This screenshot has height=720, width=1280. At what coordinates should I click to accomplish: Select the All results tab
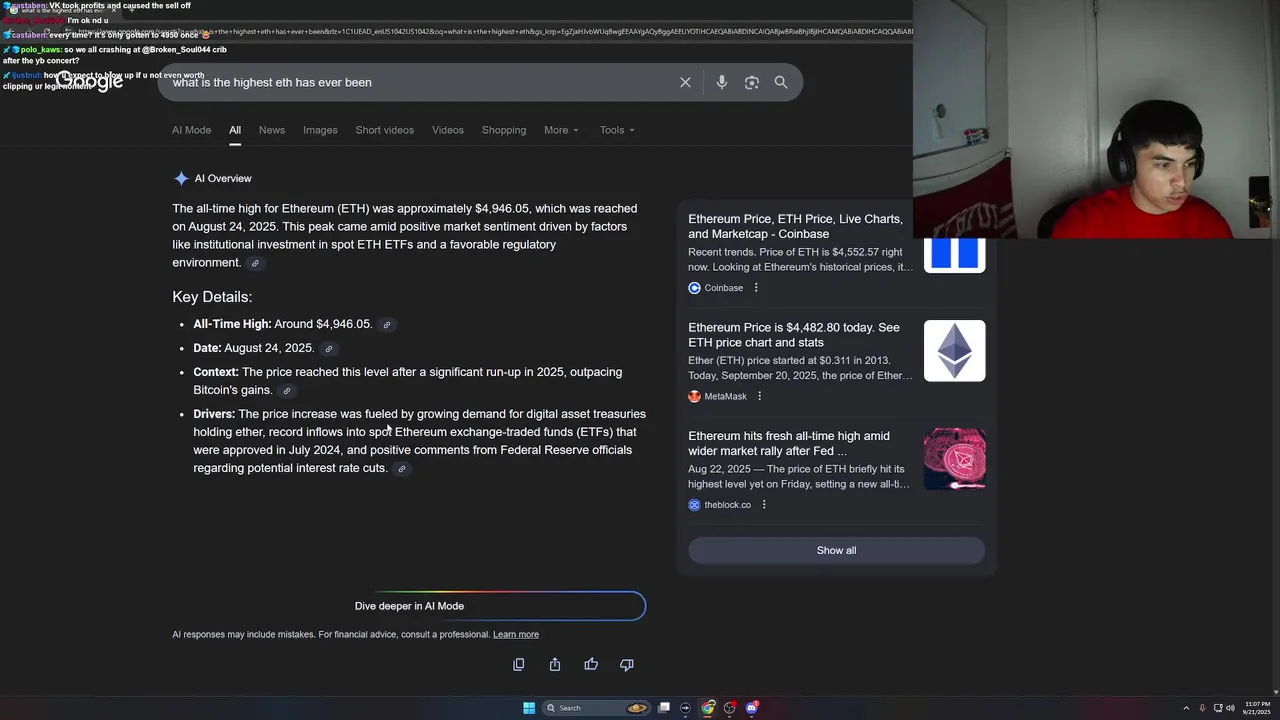tap(235, 130)
